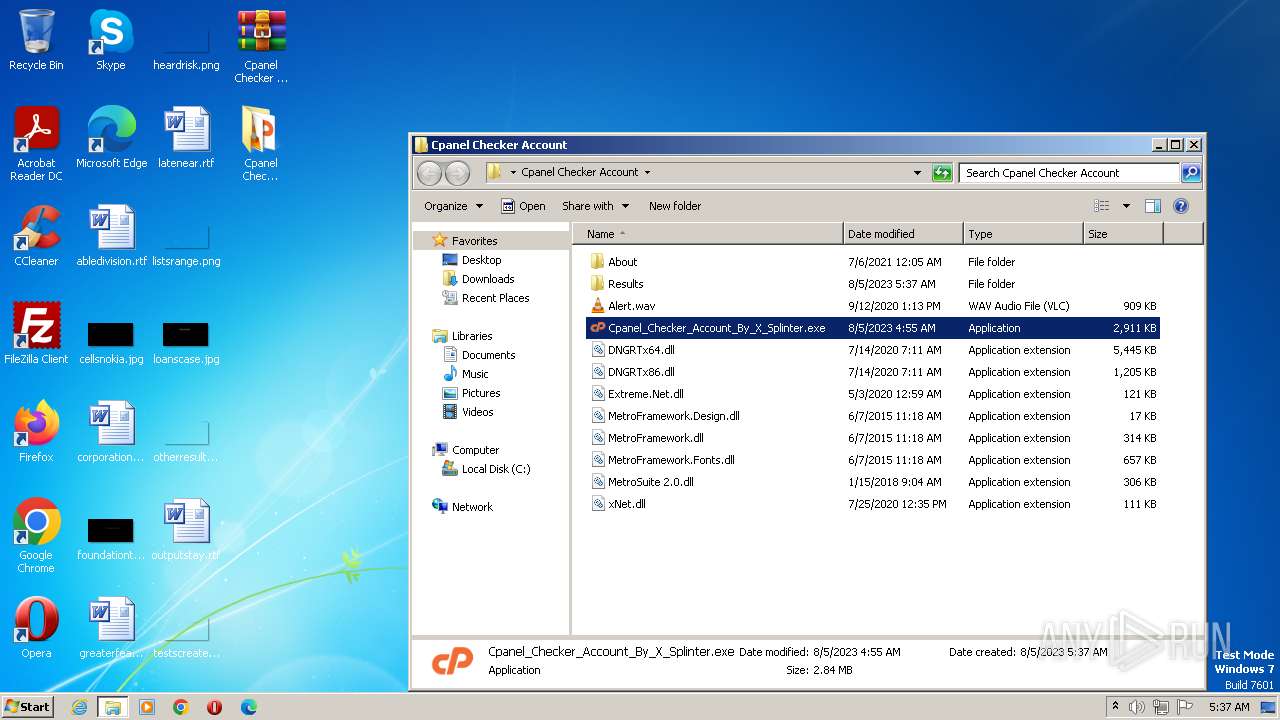Image resolution: width=1280 pixels, height=720 pixels.
Task: Launch Google Chrome desktop shortcut
Action: coord(36,536)
